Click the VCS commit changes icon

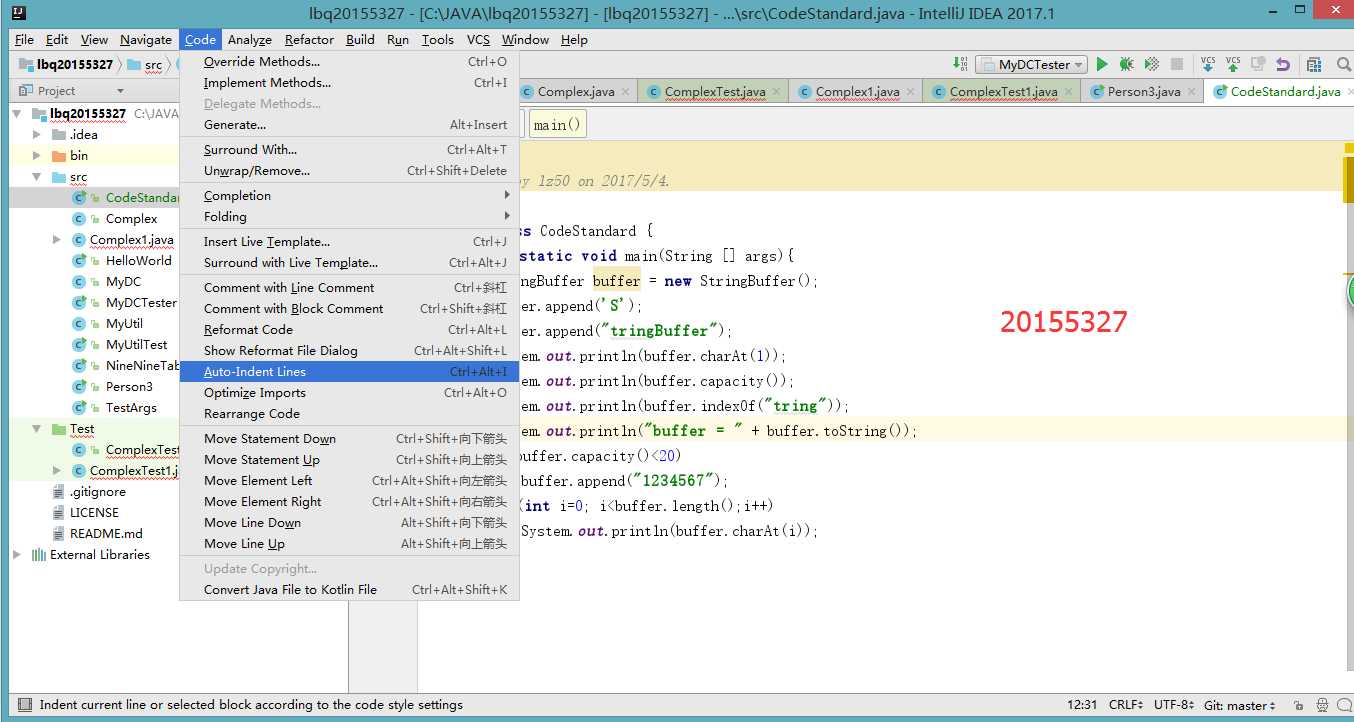pos(1233,64)
